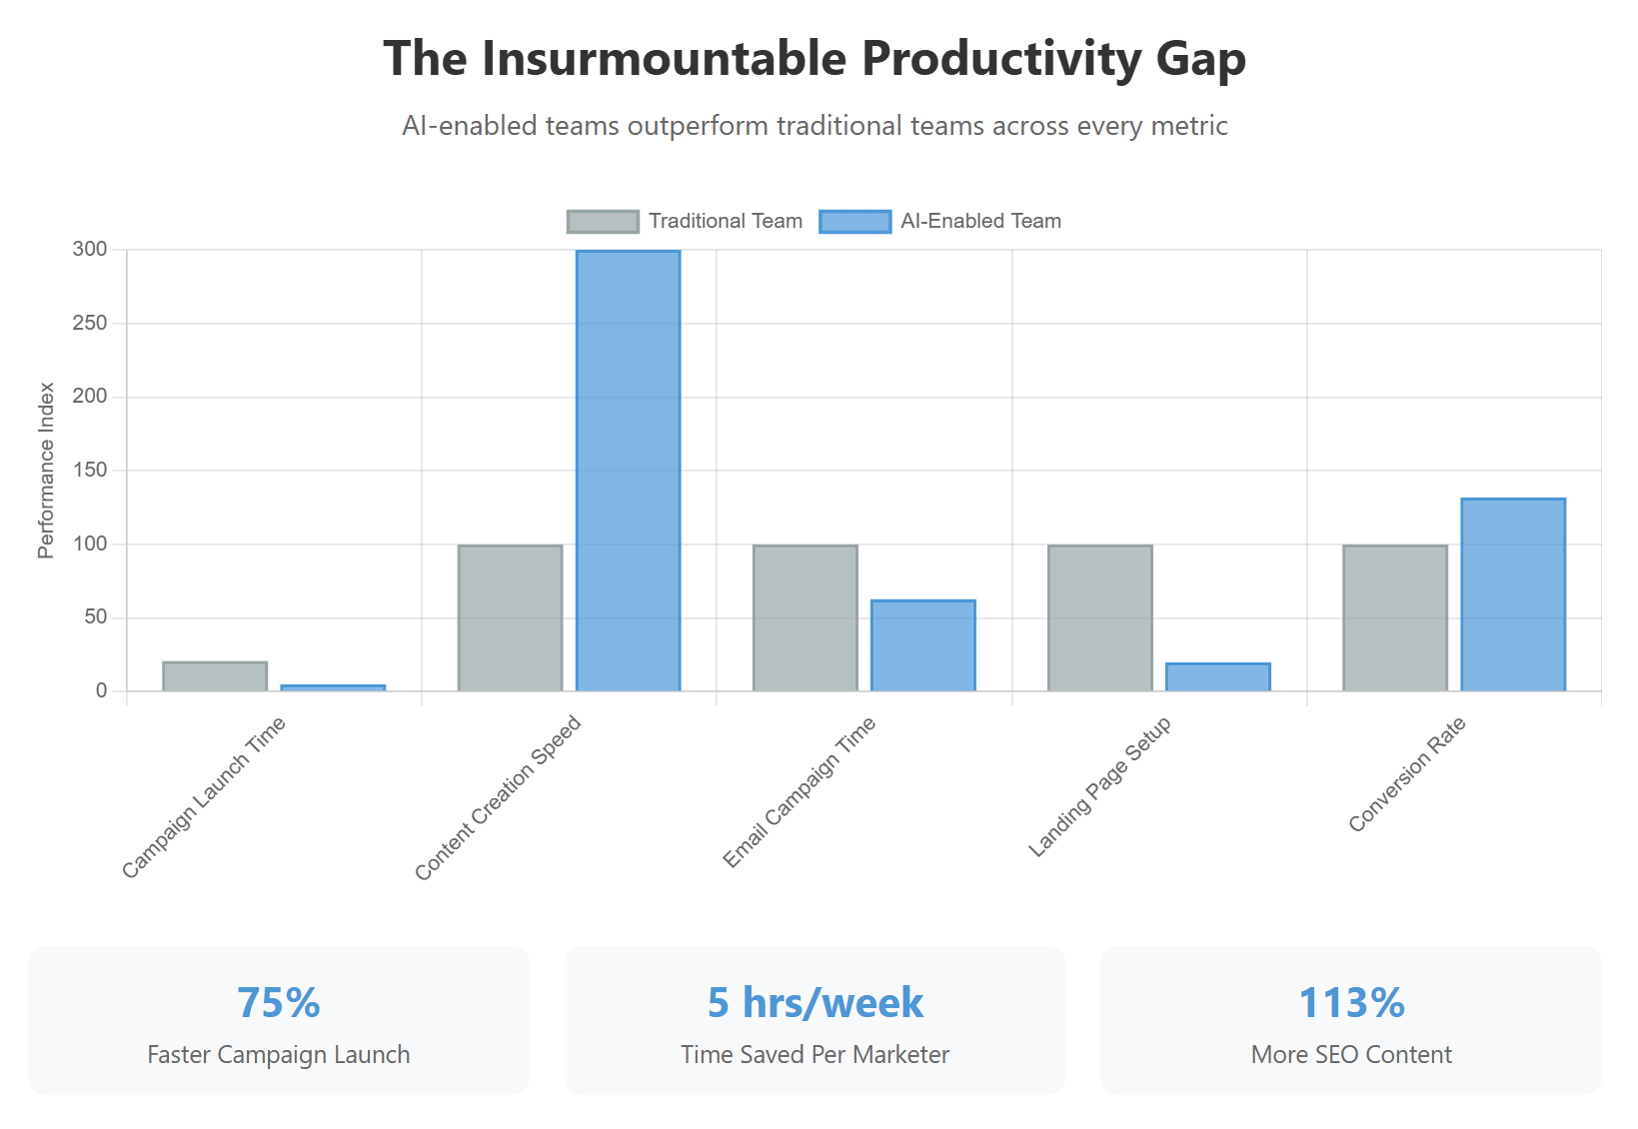
Task: Click the Content Creation Speed axis label
Action: point(497,798)
